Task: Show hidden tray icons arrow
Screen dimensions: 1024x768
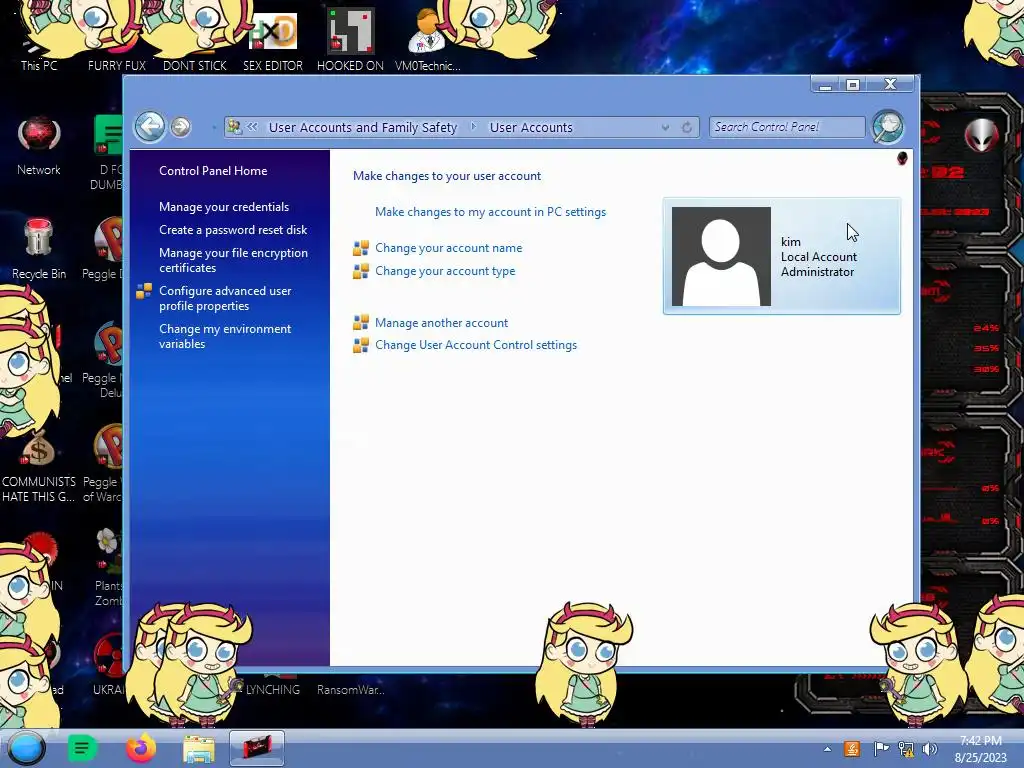Action: (827, 749)
